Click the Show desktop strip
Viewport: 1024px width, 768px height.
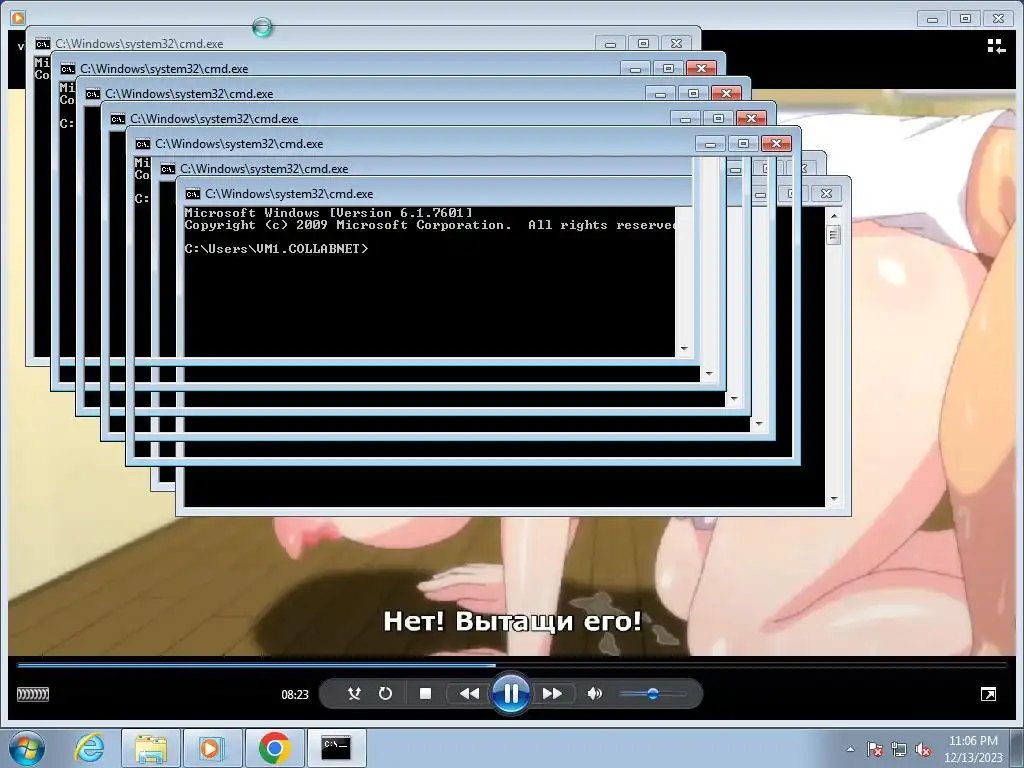pos(1017,748)
